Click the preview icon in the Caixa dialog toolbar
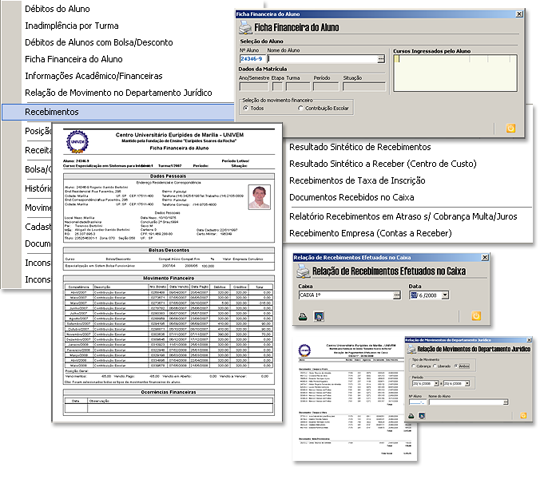This screenshot has width=540, height=479. (319, 316)
